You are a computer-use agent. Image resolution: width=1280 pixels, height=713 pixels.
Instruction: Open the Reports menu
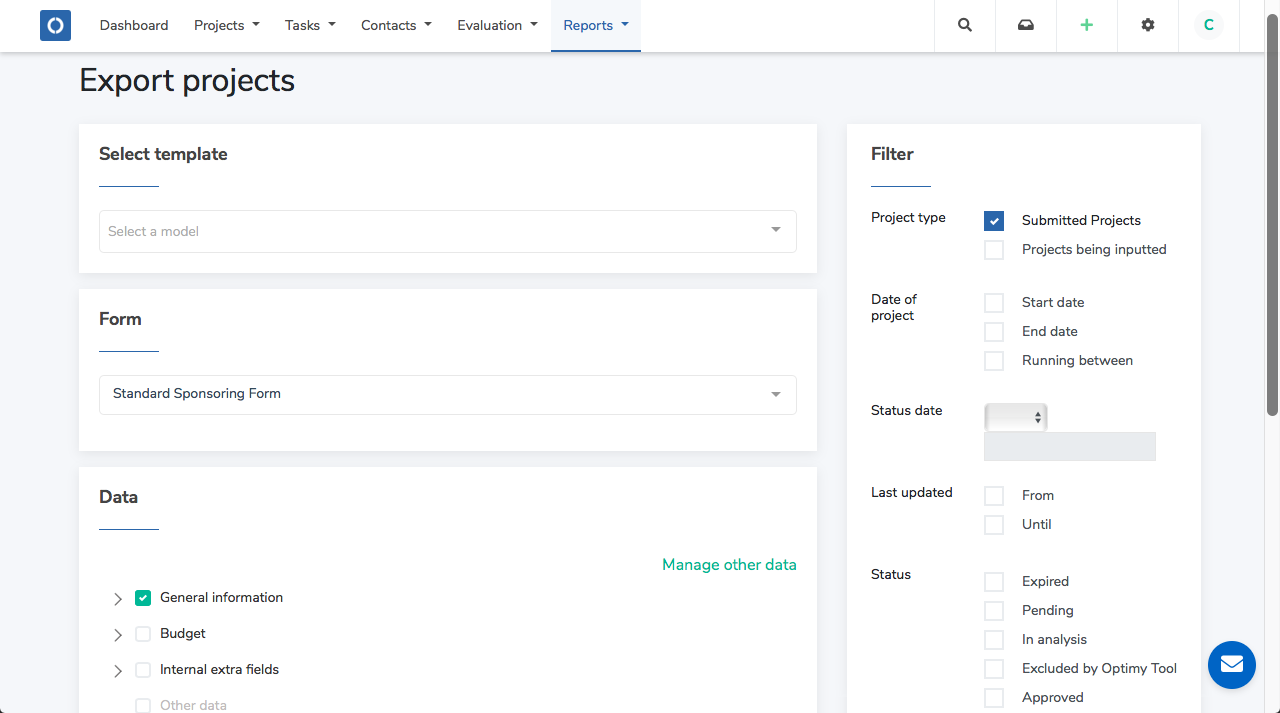(x=596, y=25)
